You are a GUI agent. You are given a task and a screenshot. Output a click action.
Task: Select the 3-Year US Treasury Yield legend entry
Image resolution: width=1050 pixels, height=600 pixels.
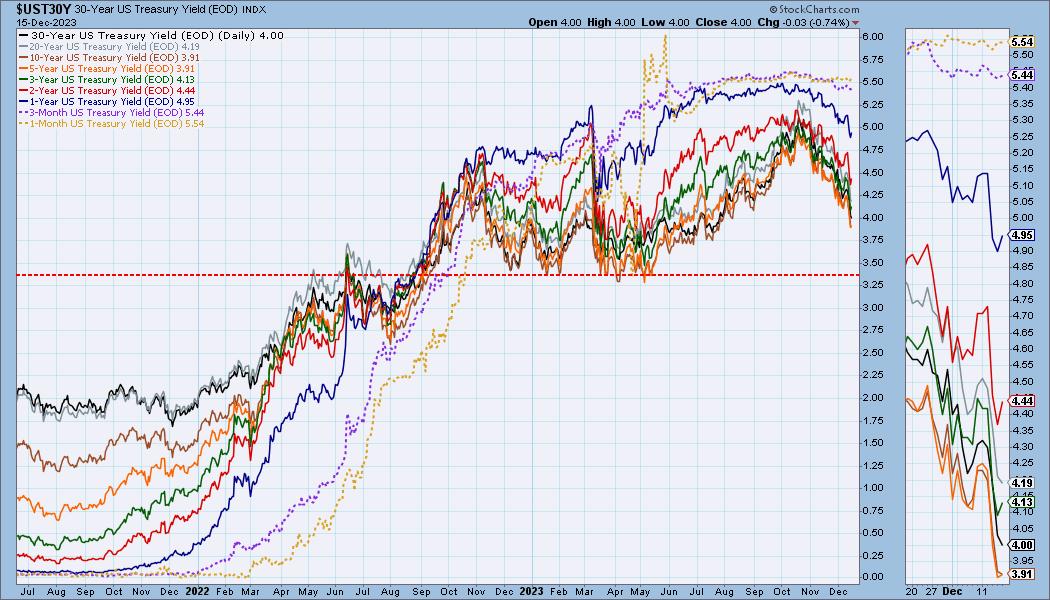pos(107,80)
